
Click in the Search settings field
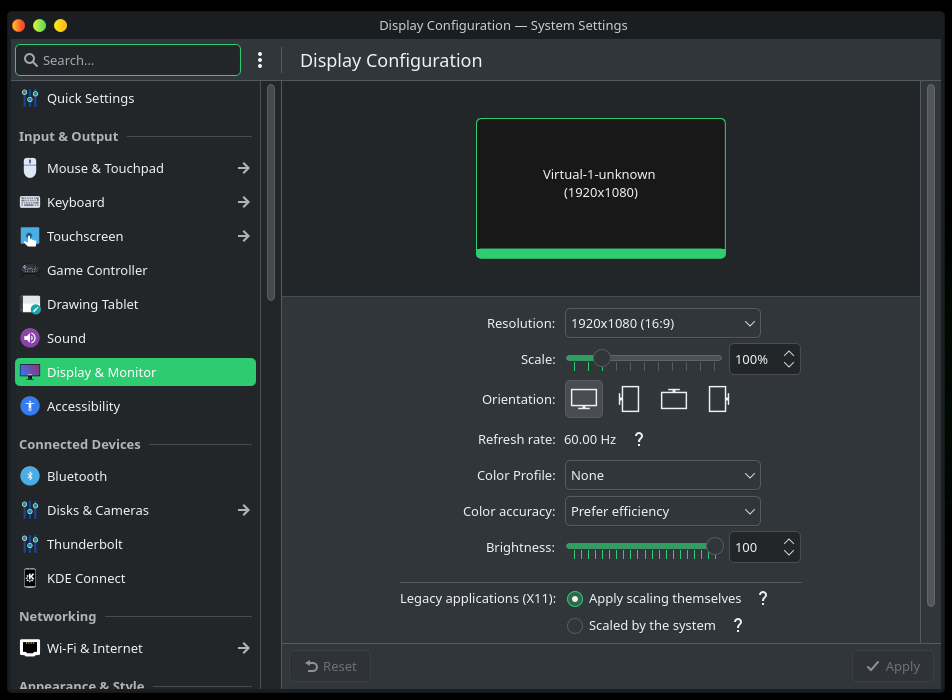click(x=128, y=60)
